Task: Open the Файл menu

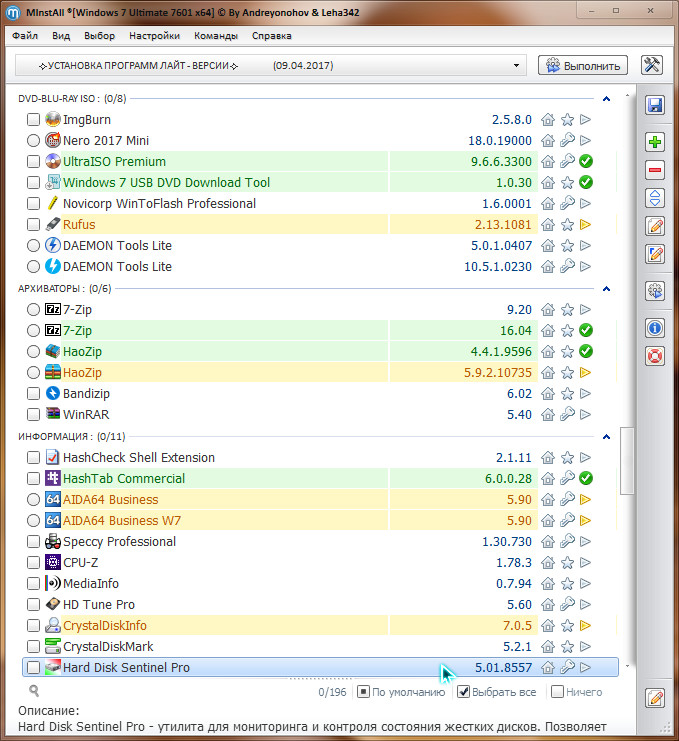Action: click(25, 36)
